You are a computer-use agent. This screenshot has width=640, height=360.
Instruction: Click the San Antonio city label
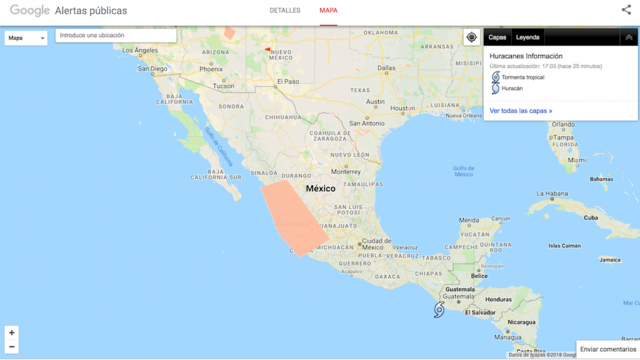point(367,123)
